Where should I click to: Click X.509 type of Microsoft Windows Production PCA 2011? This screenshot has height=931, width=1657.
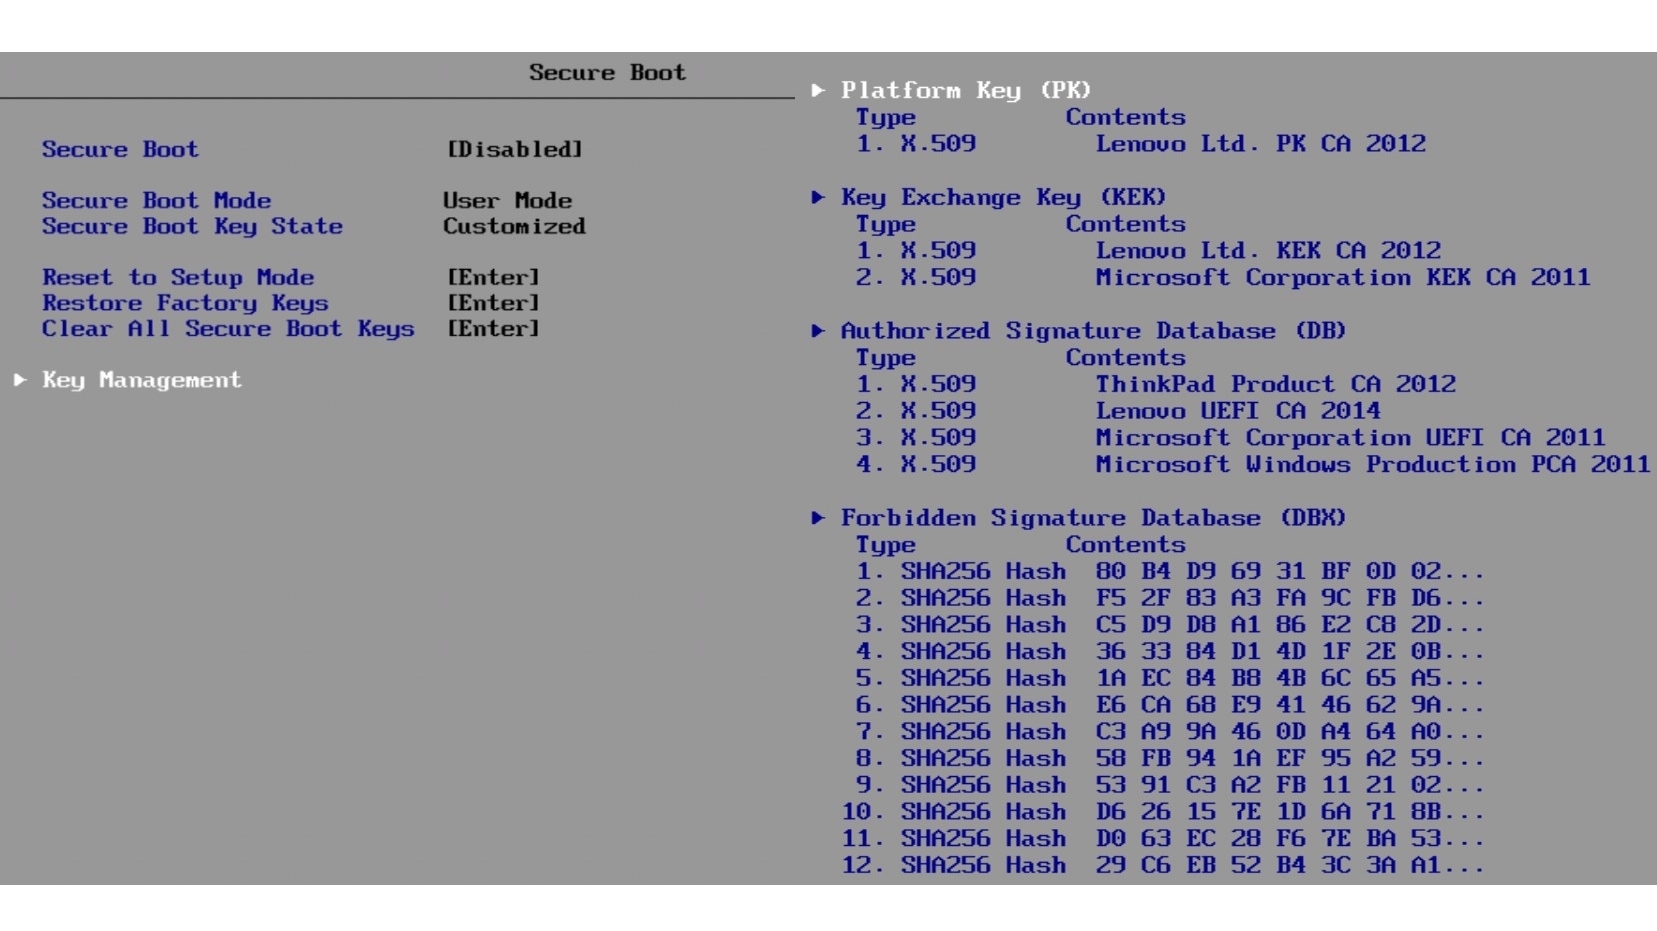point(938,464)
